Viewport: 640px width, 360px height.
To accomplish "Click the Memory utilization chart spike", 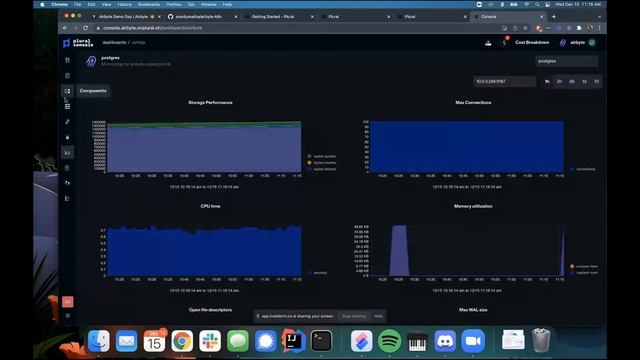I will 399,250.
